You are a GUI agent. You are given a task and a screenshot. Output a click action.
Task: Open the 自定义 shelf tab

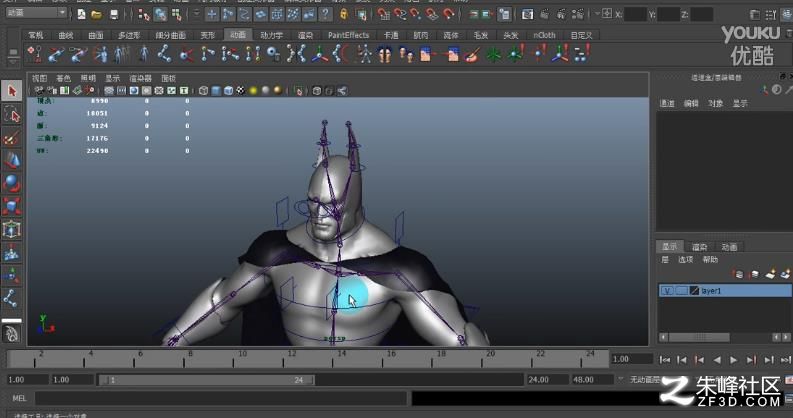tap(581, 35)
